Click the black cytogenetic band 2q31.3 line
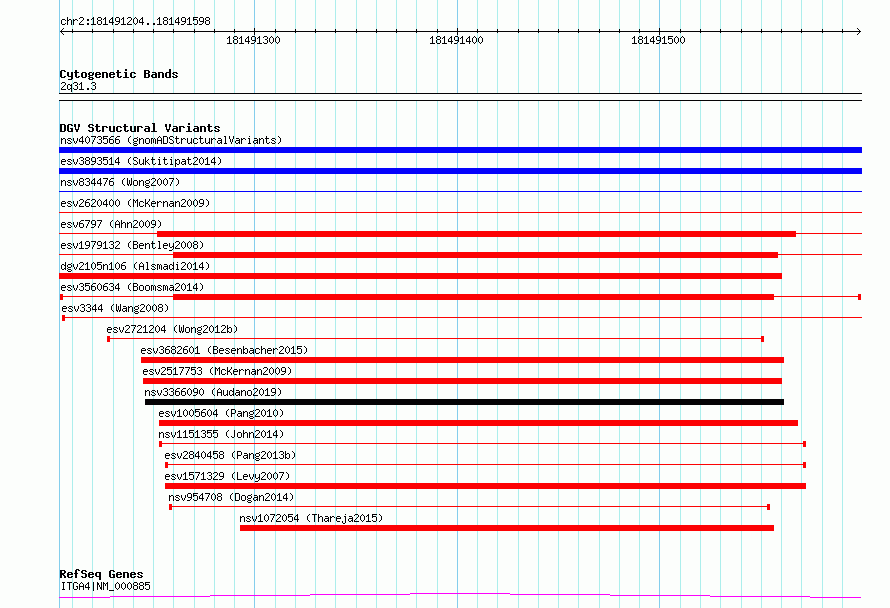Screen dimensions: 890x608 (x=460, y=97)
